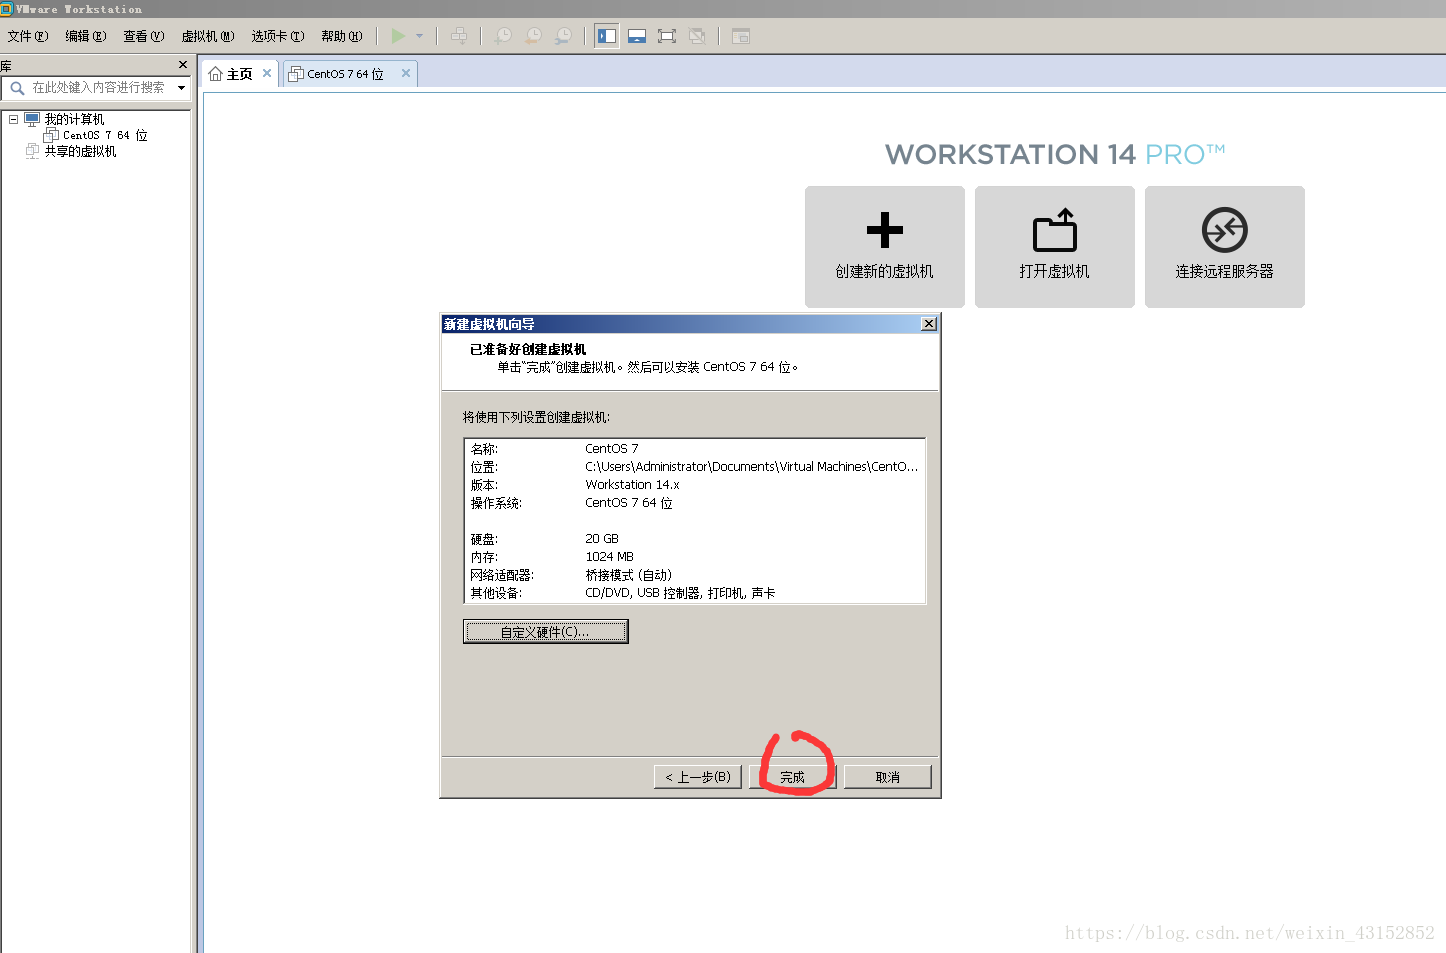
Task: Click the 连接远程服务器 tile
Action: pyautogui.click(x=1225, y=247)
